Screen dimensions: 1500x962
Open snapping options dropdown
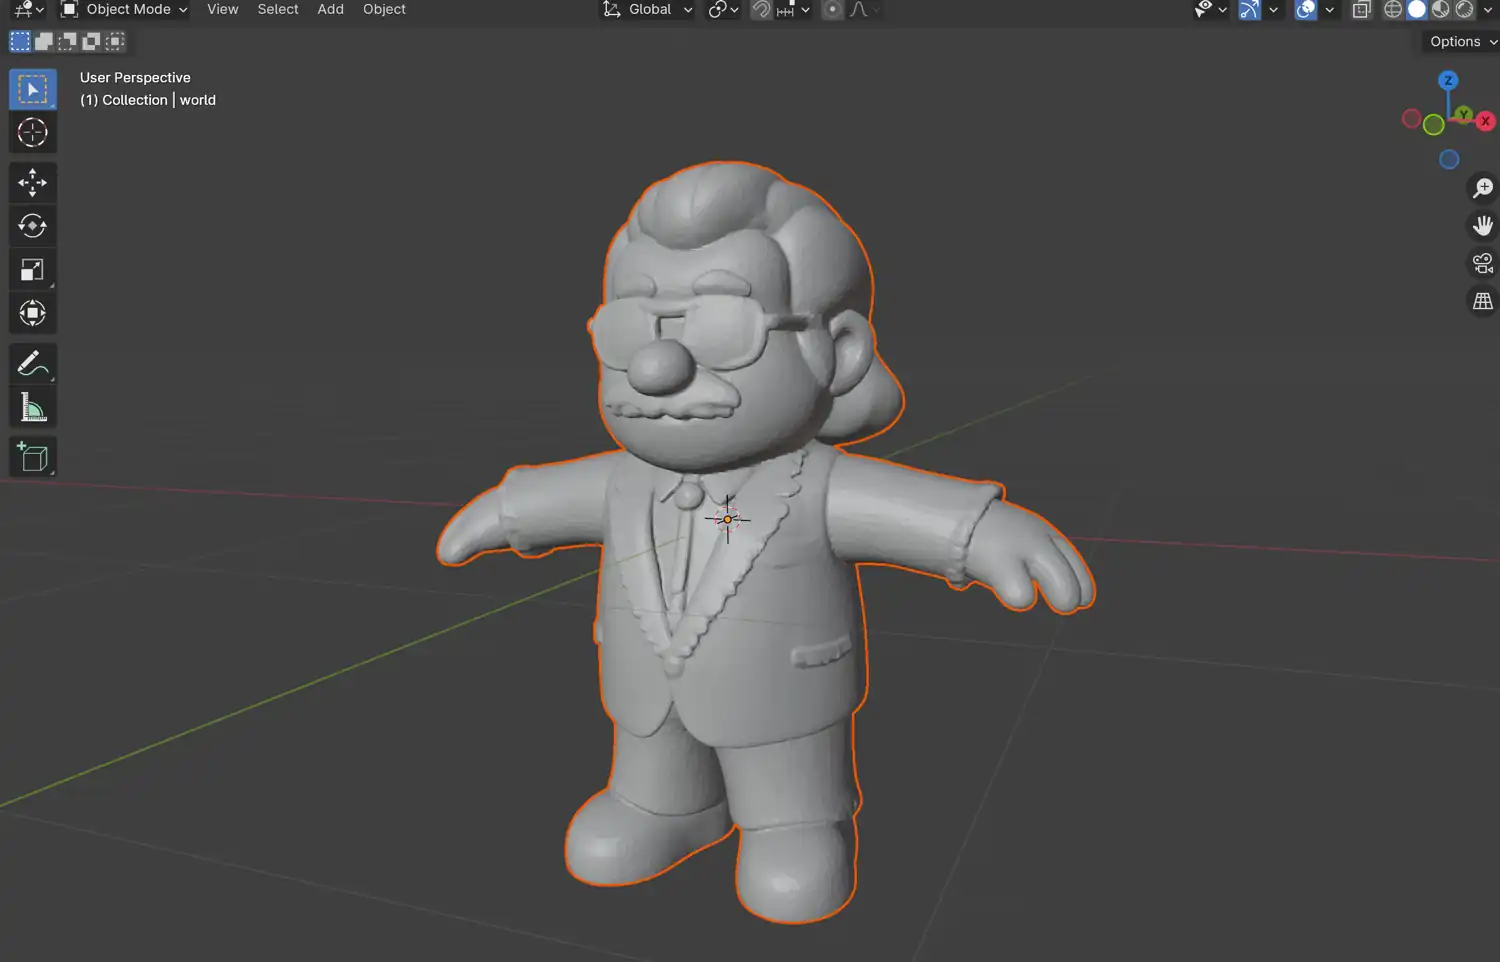click(795, 10)
